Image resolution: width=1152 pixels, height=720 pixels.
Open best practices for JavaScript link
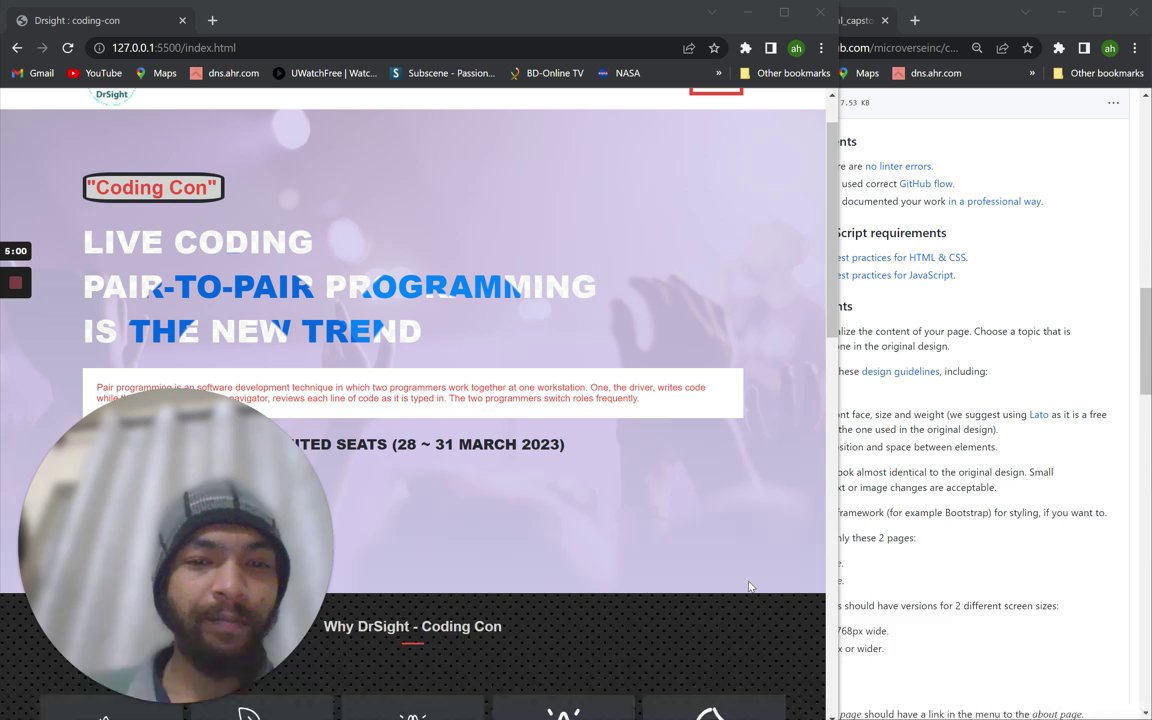(x=896, y=275)
